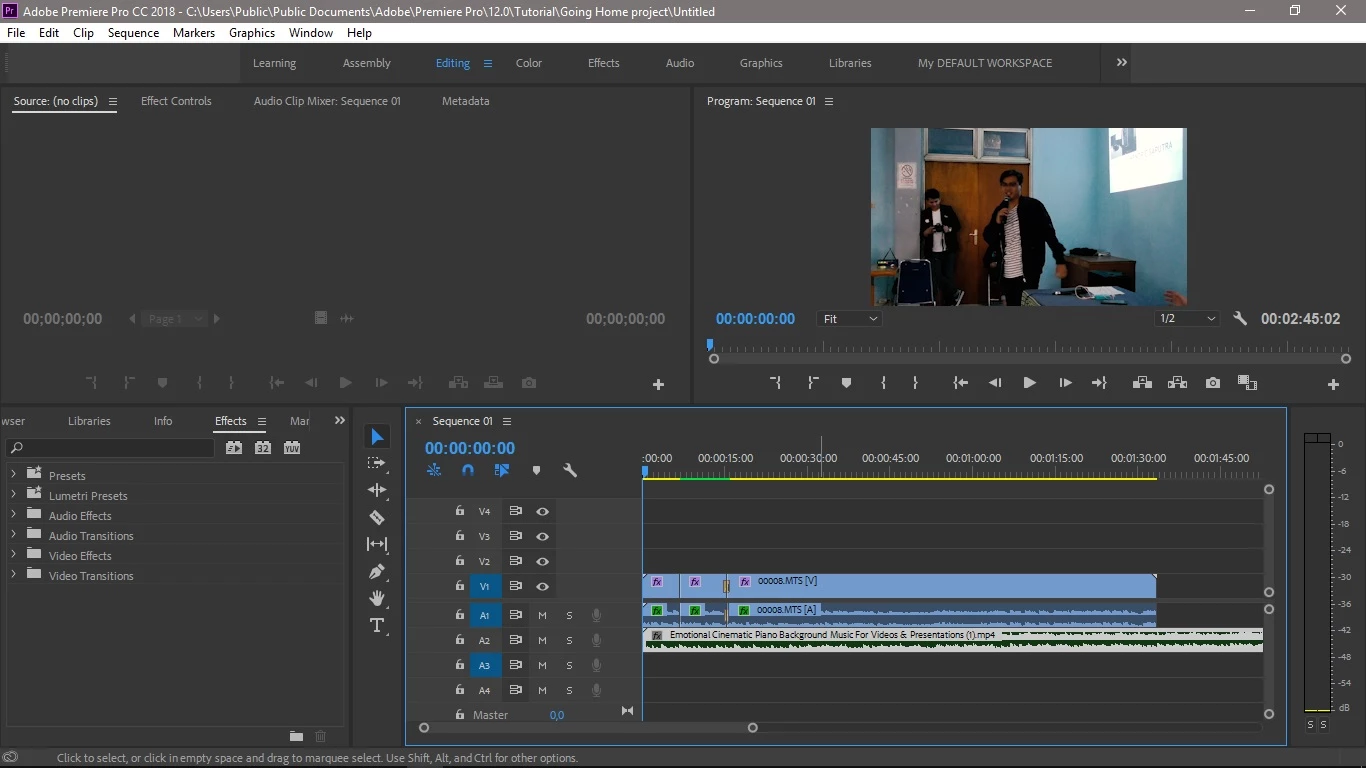This screenshot has width=1366, height=768.
Task: Click the timeline zoom scroll bar handle
Action: pos(588,728)
